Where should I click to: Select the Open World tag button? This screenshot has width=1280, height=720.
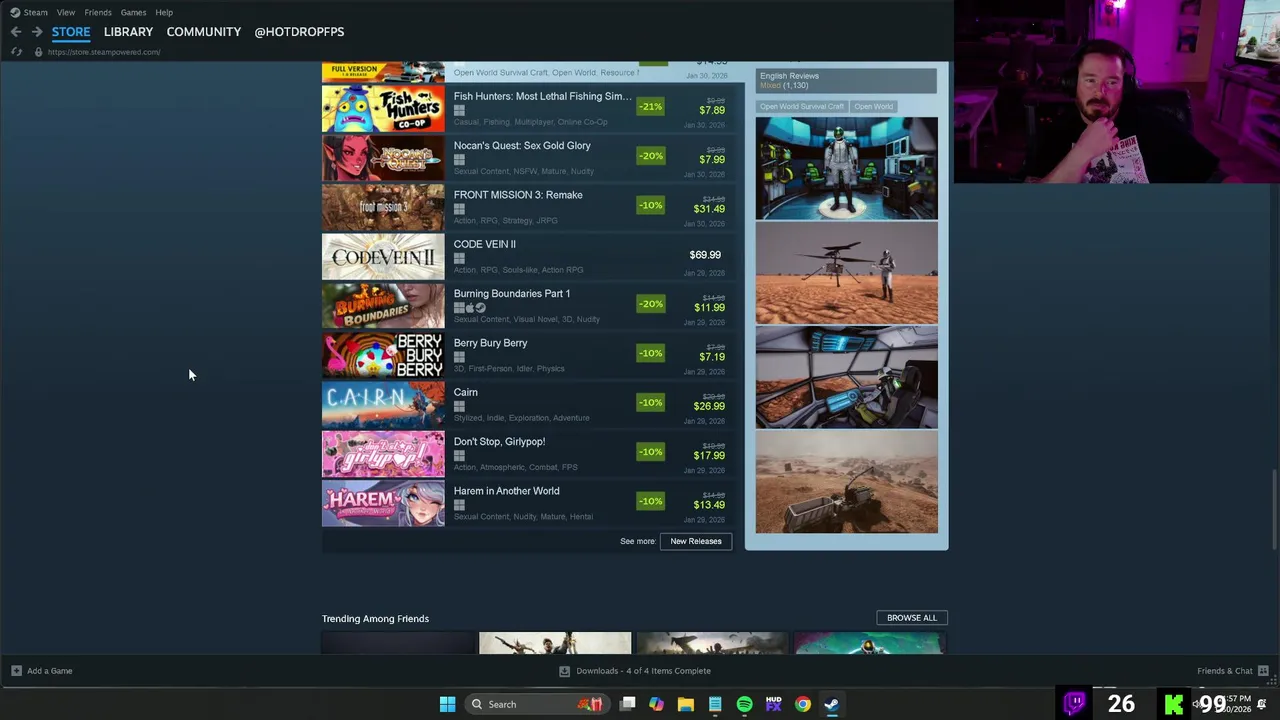tap(873, 107)
